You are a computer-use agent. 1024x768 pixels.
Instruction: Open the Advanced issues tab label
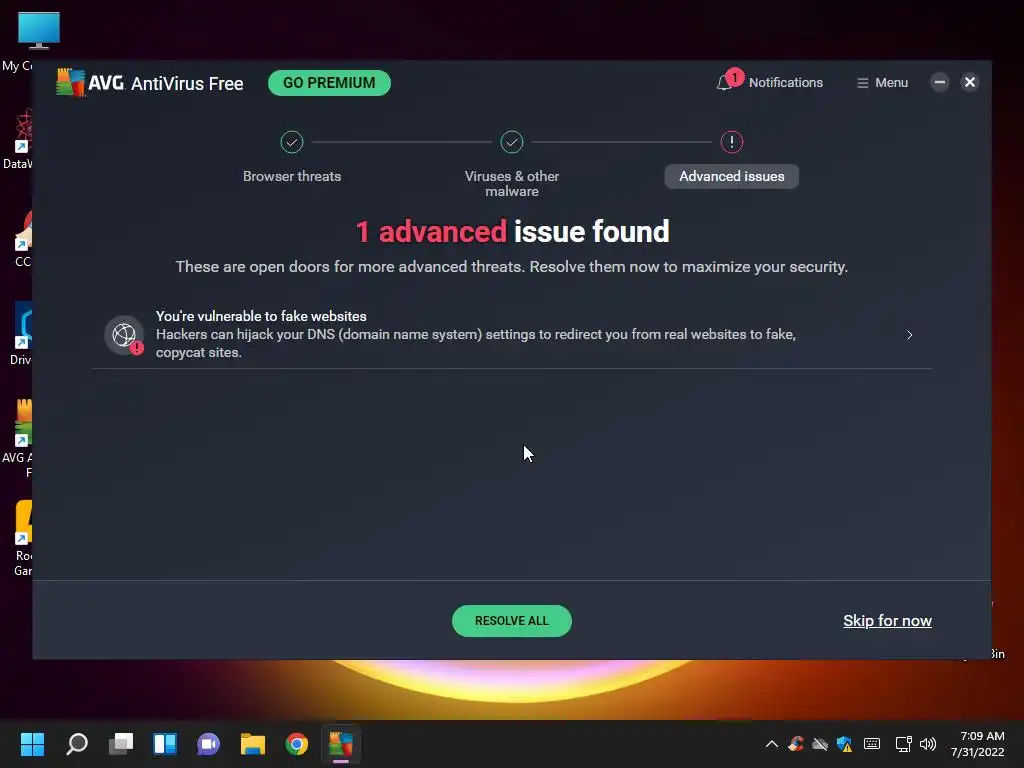pos(731,176)
